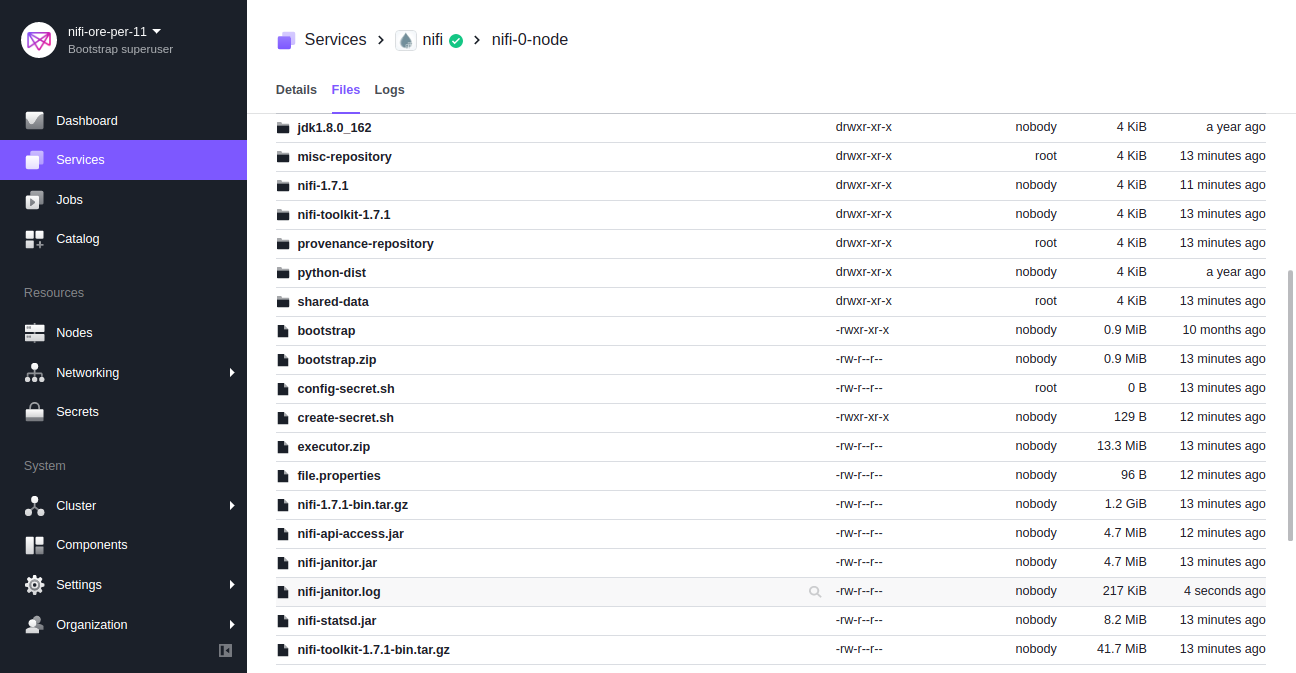This screenshot has width=1296, height=673.
Task: Click the Catalog sidebar icon
Action: (x=34, y=239)
